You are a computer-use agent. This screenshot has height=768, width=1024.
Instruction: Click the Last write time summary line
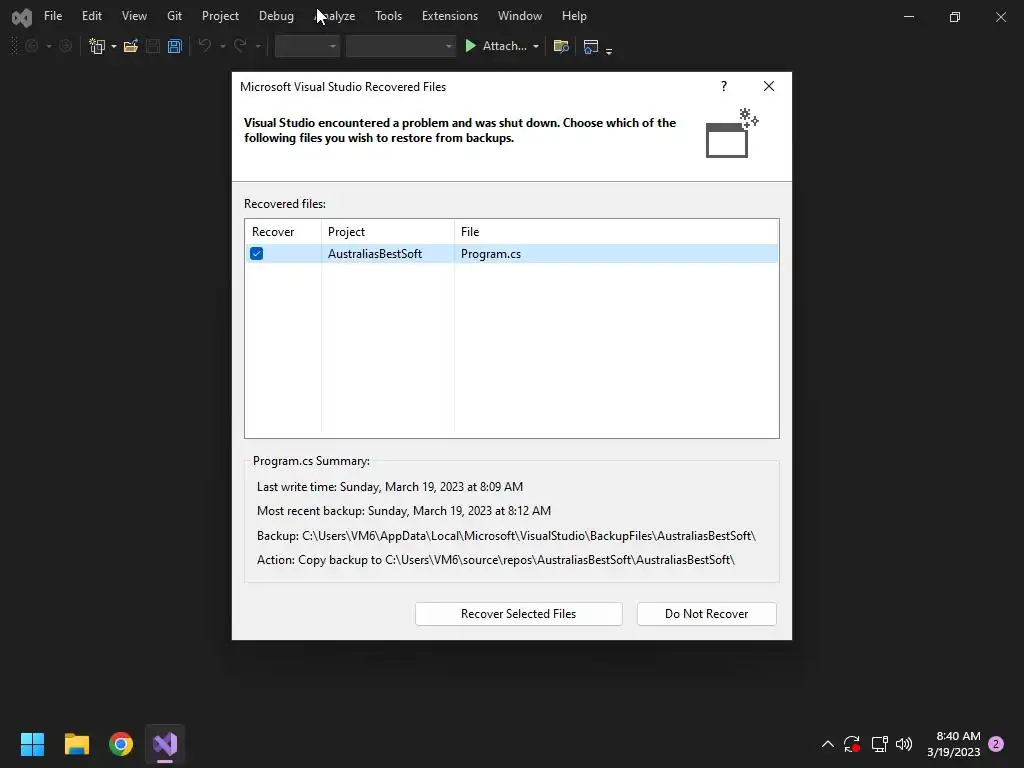pyautogui.click(x=390, y=487)
